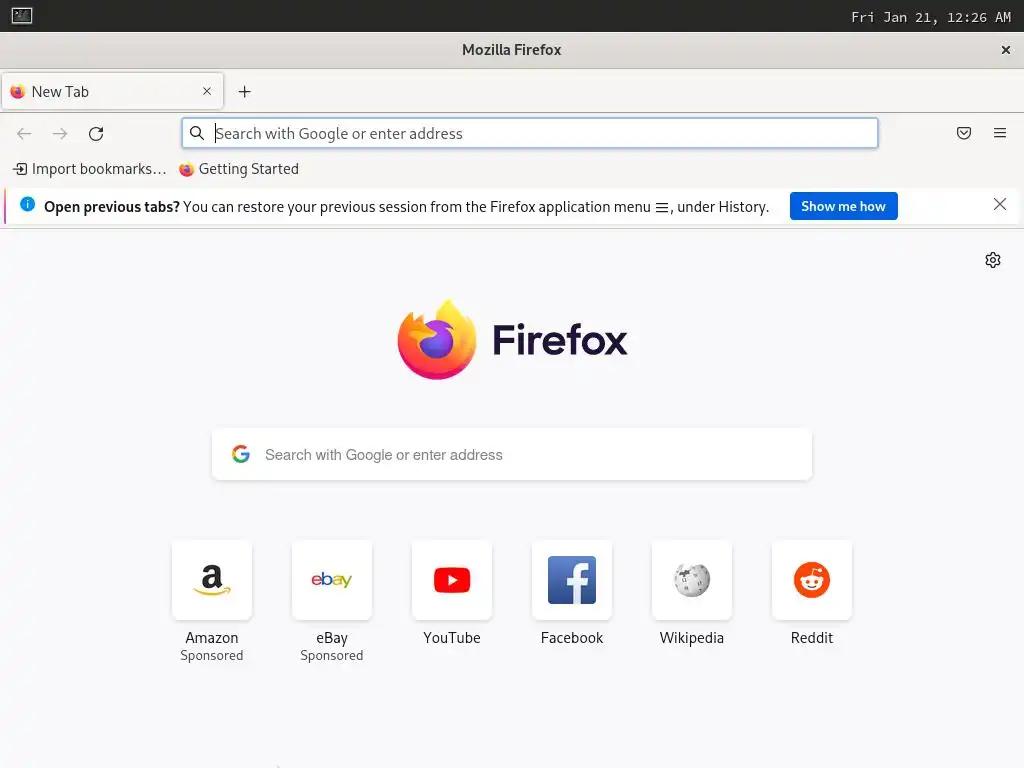Viewport: 1024px width, 768px height.
Task: Click the Amazon label text
Action: 212,637
